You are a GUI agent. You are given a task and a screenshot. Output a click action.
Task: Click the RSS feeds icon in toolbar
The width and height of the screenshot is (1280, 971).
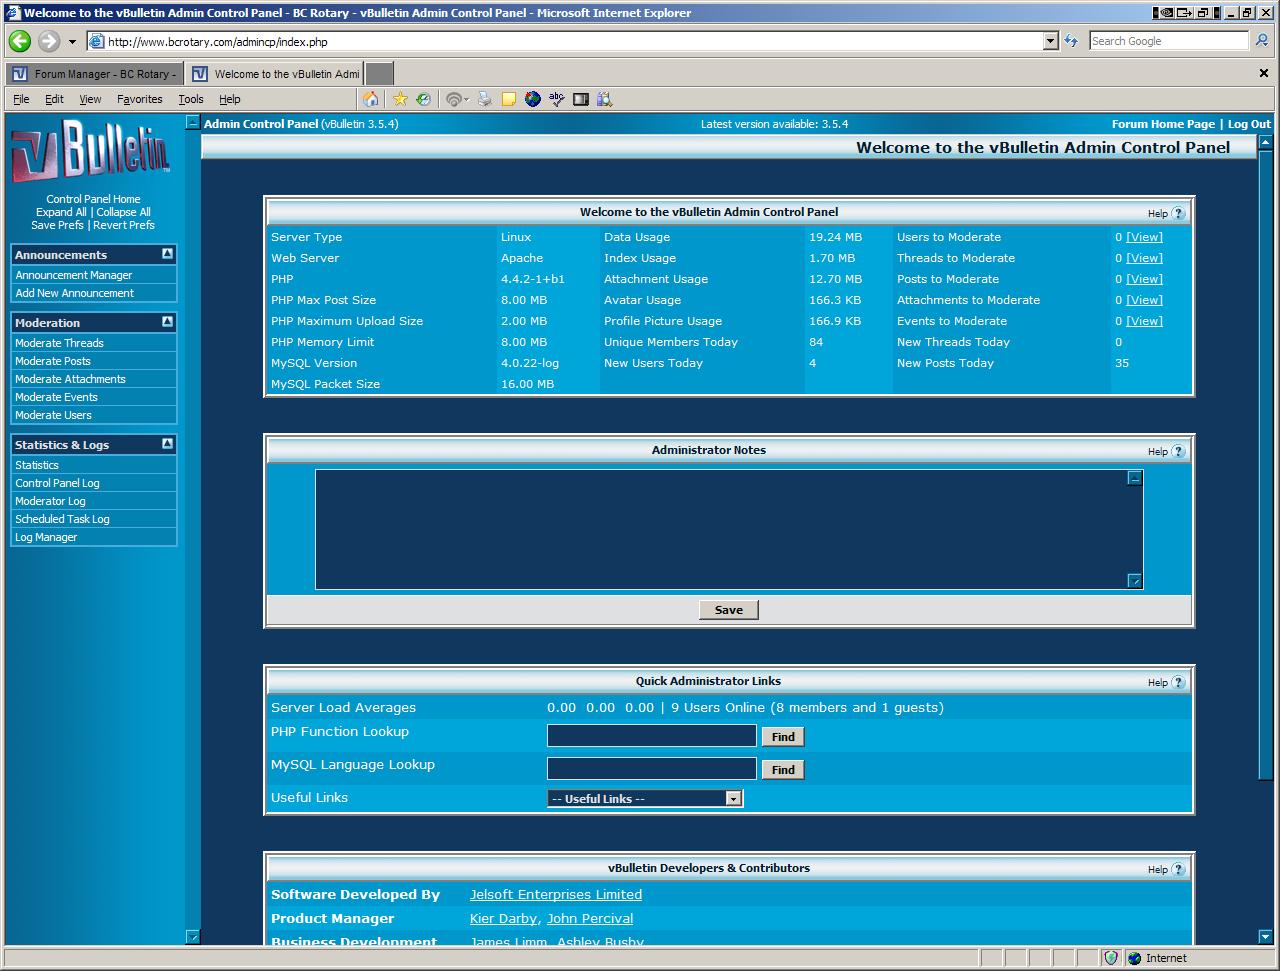455,99
